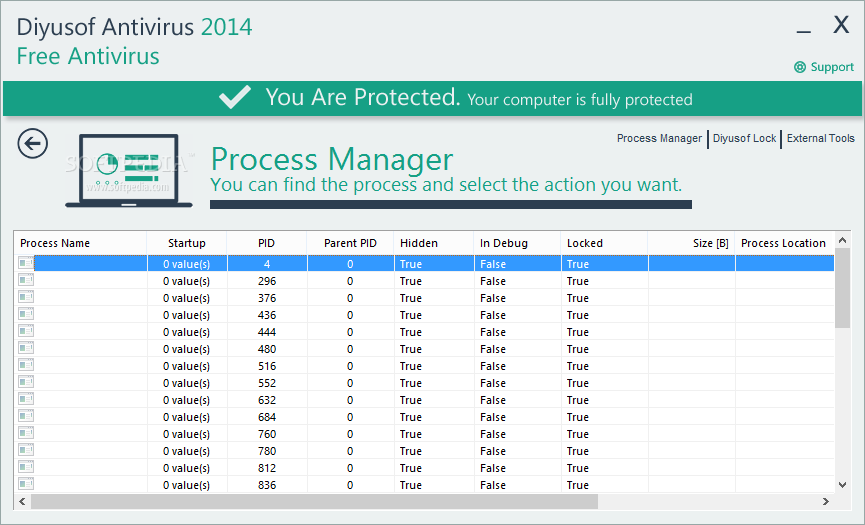Go back using the circled arrow icon

(x=33, y=144)
